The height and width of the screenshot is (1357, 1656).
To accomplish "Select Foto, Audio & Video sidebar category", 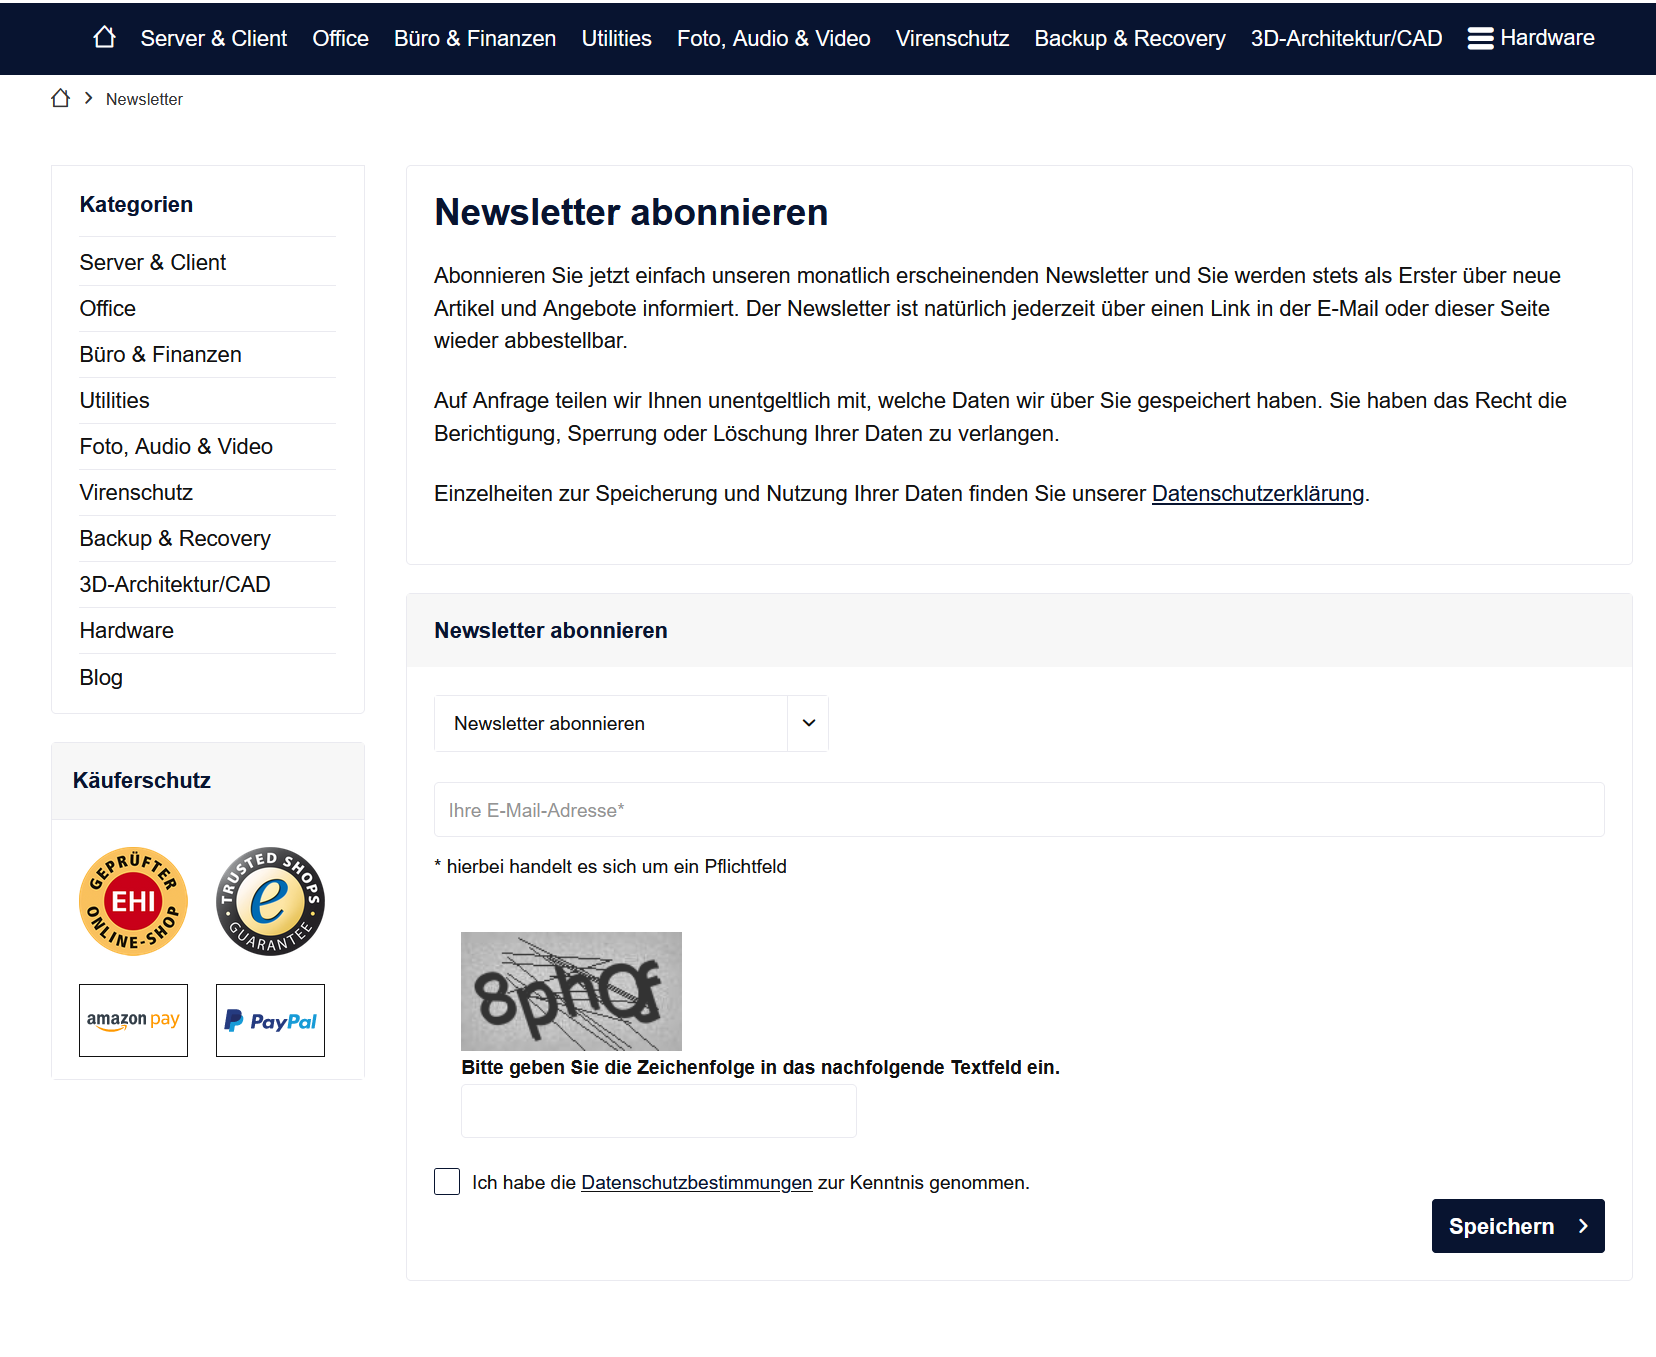I will [x=176, y=446].
